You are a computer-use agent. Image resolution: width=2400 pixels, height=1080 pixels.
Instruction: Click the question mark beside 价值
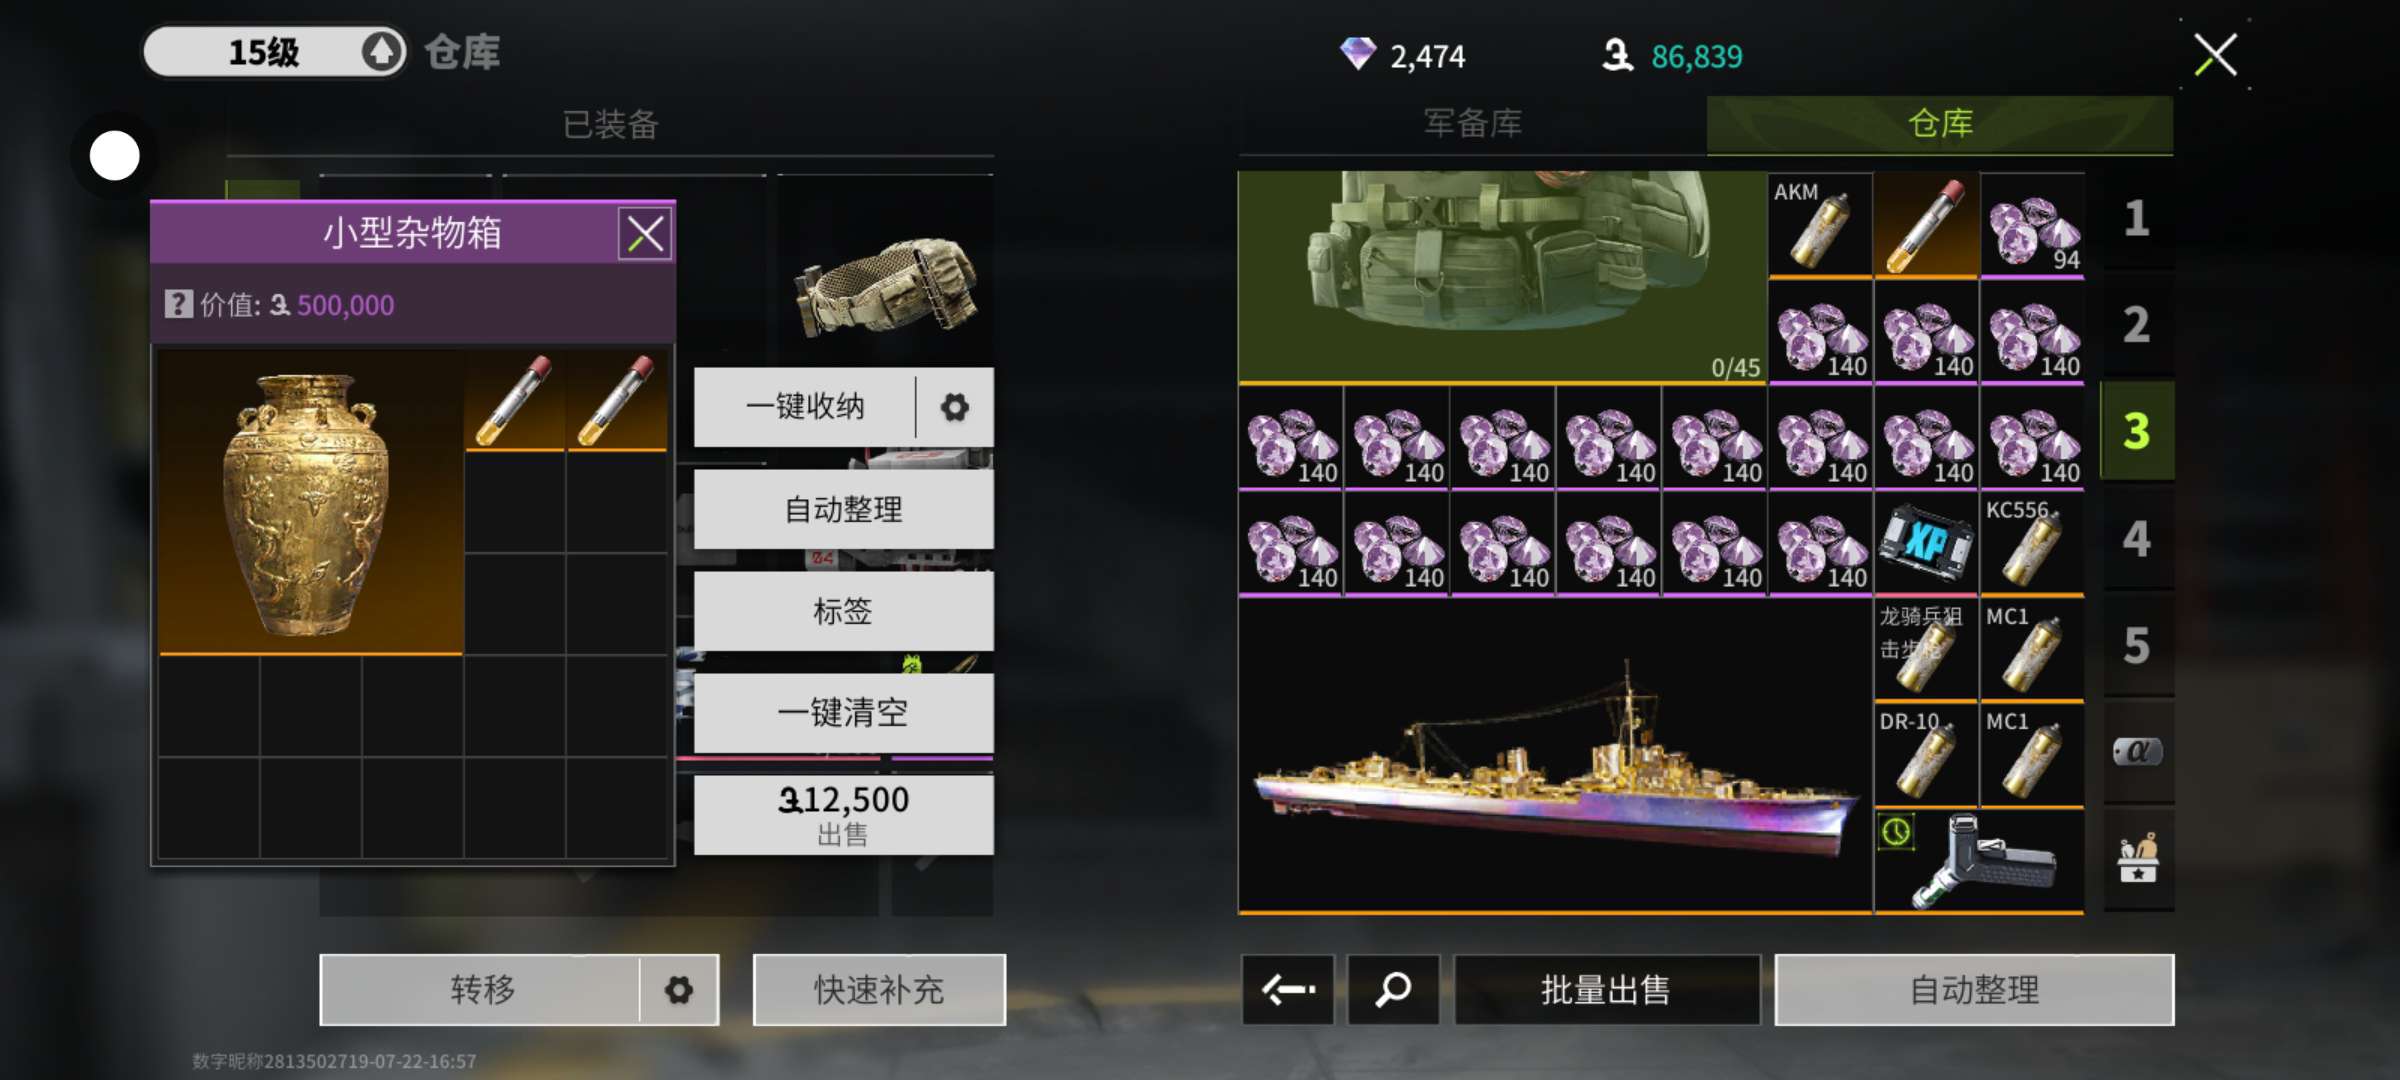(178, 304)
